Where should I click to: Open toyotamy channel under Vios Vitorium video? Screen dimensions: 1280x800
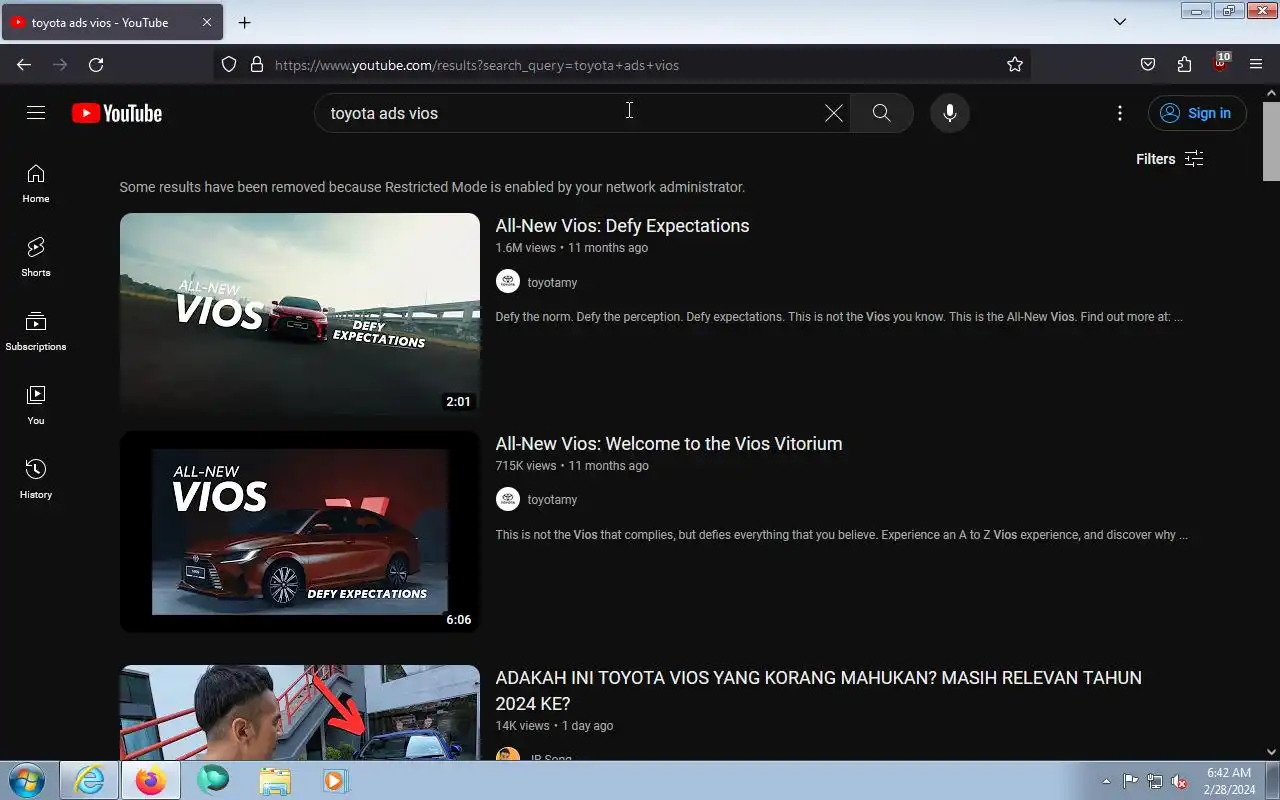point(552,500)
